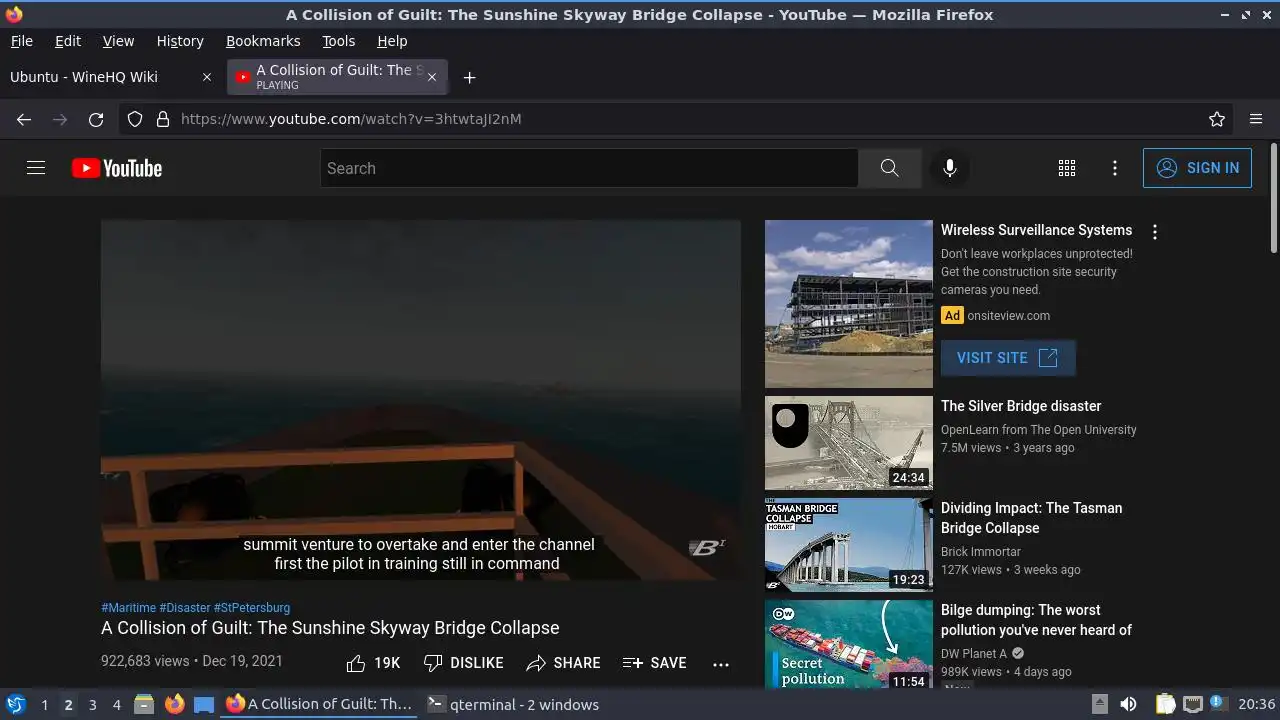Open the Tools menu

click(x=339, y=41)
